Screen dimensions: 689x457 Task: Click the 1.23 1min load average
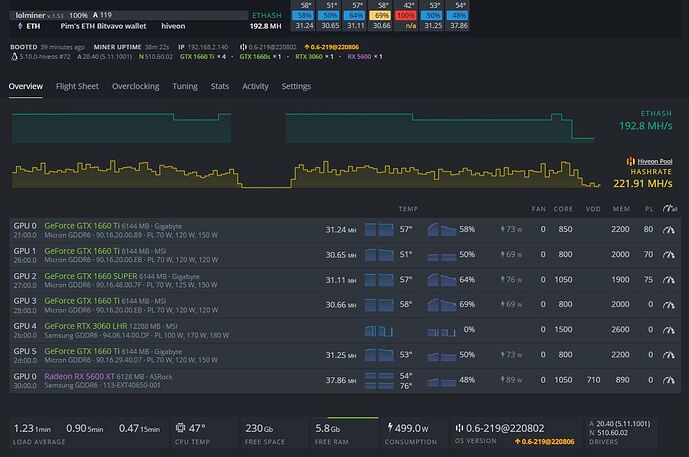[32, 428]
